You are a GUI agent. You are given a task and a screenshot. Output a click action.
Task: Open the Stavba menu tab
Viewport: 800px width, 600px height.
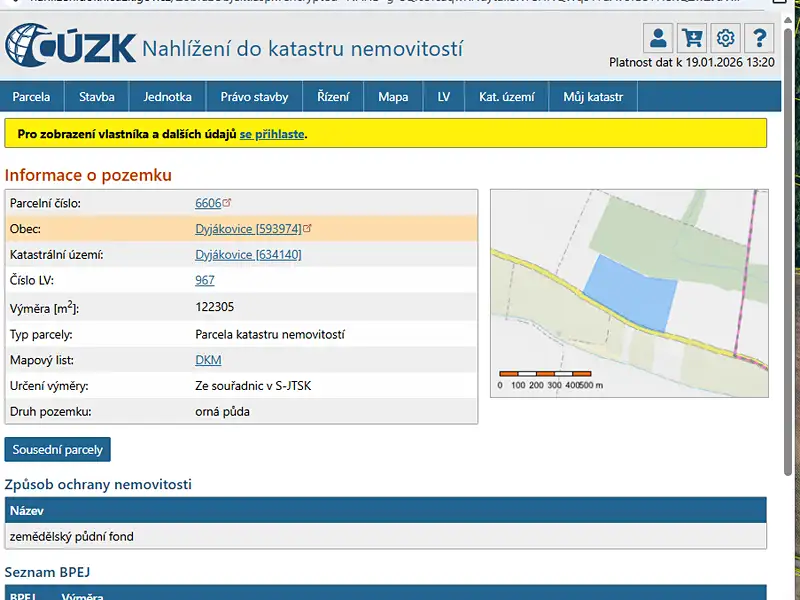click(96, 96)
